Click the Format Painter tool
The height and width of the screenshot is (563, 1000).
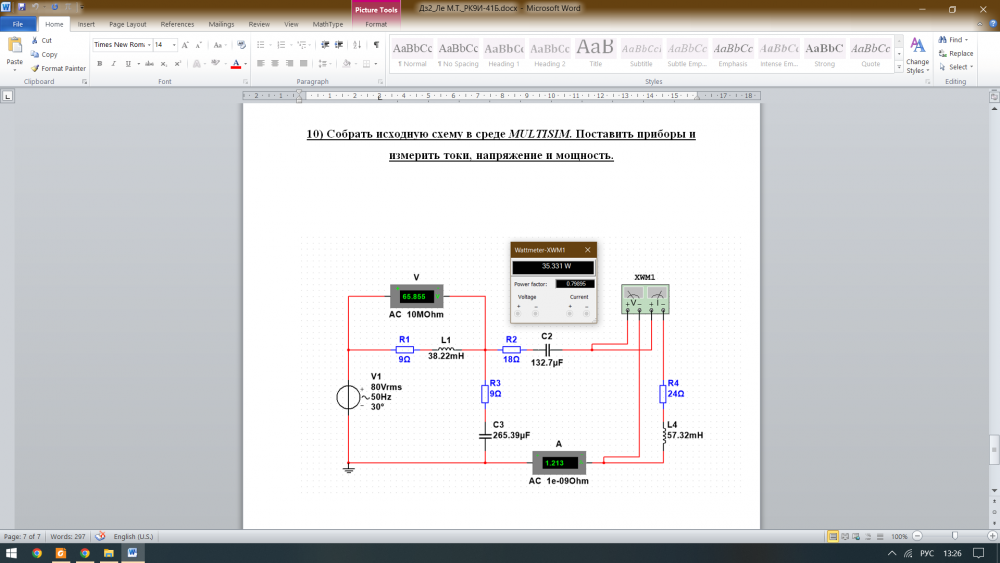point(59,68)
